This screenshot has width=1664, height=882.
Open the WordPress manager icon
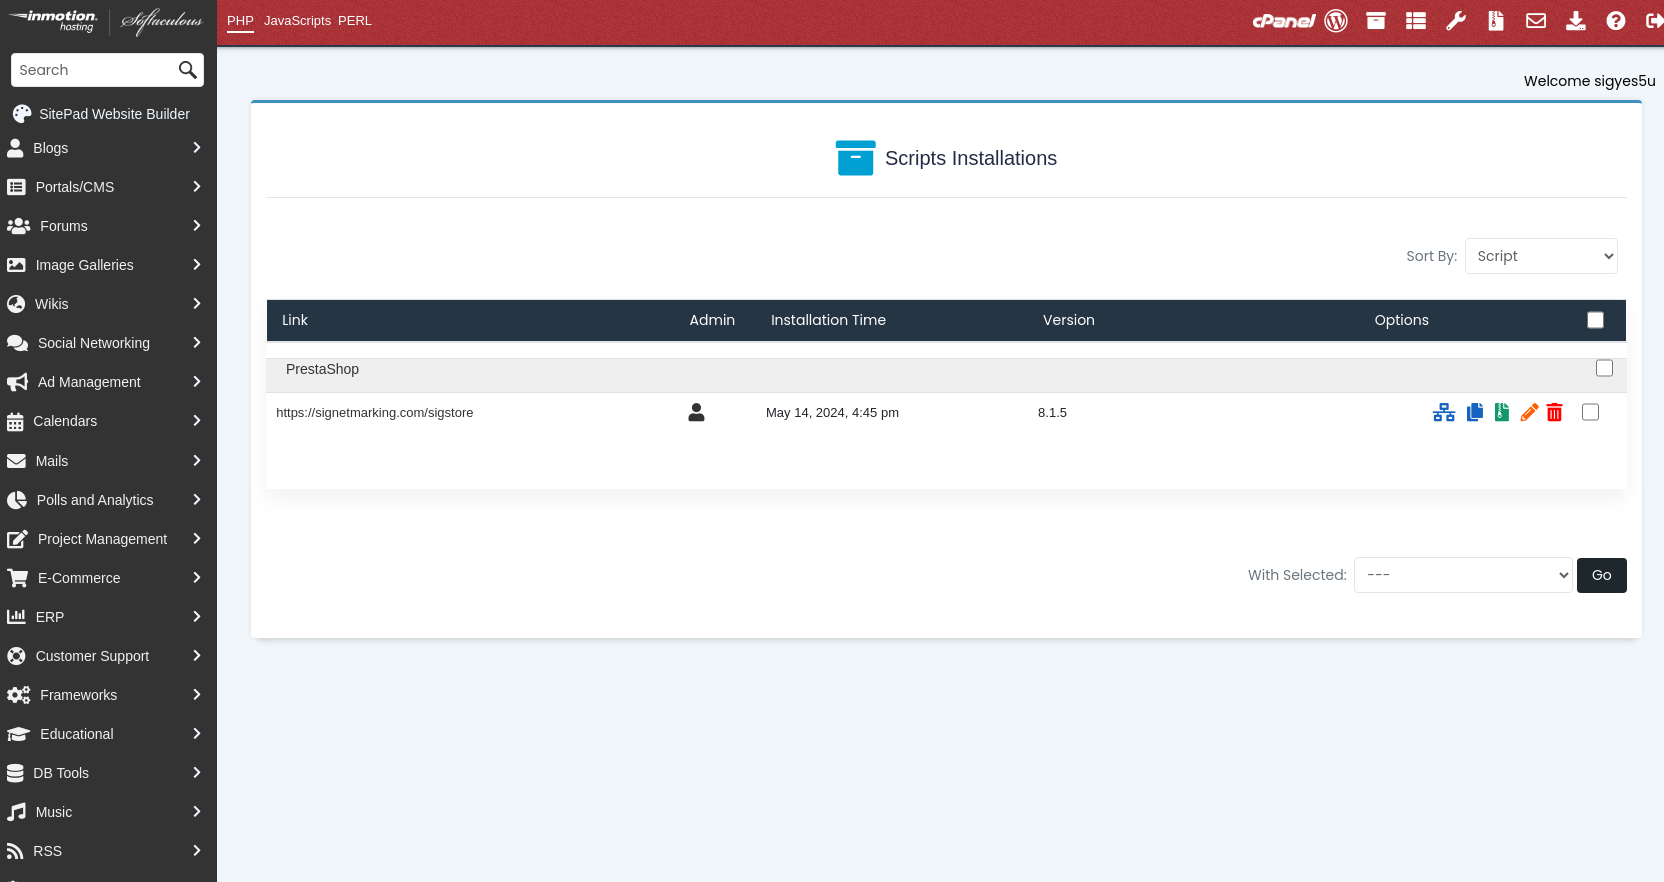pyautogui.click(x=1336, y=21)
